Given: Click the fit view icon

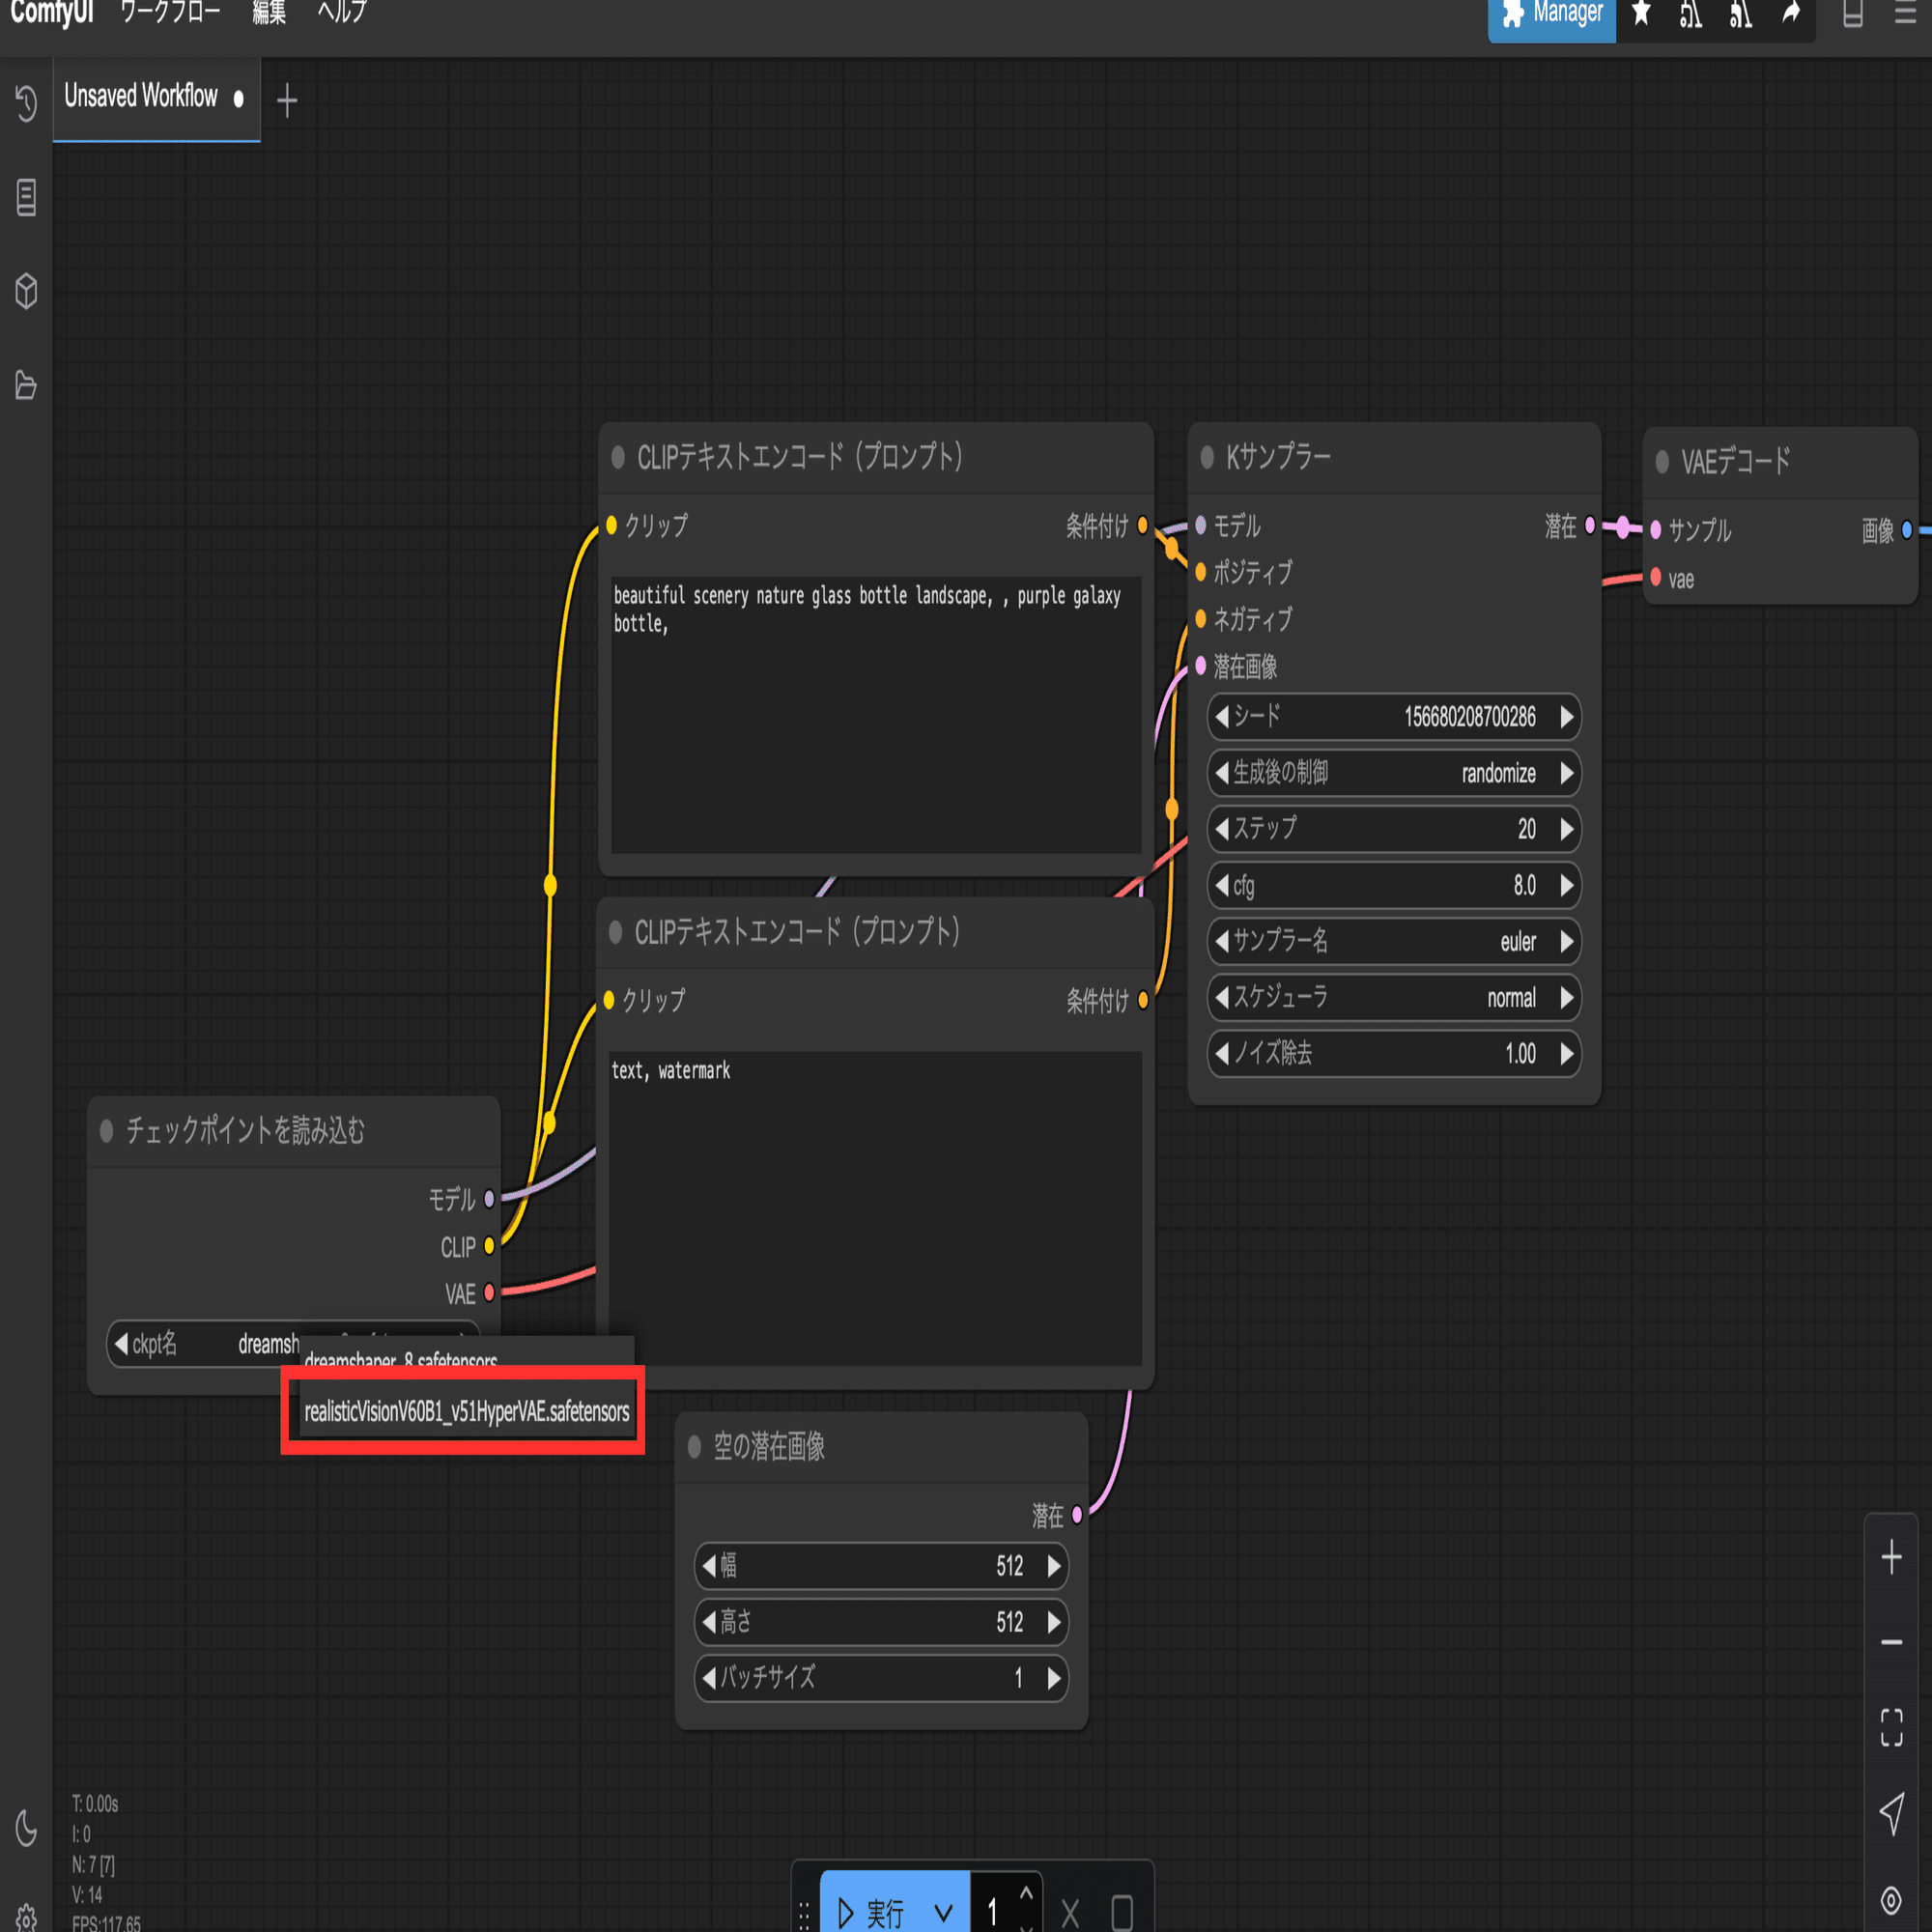Looking at the screenshot, I should pos(1891,1727).
